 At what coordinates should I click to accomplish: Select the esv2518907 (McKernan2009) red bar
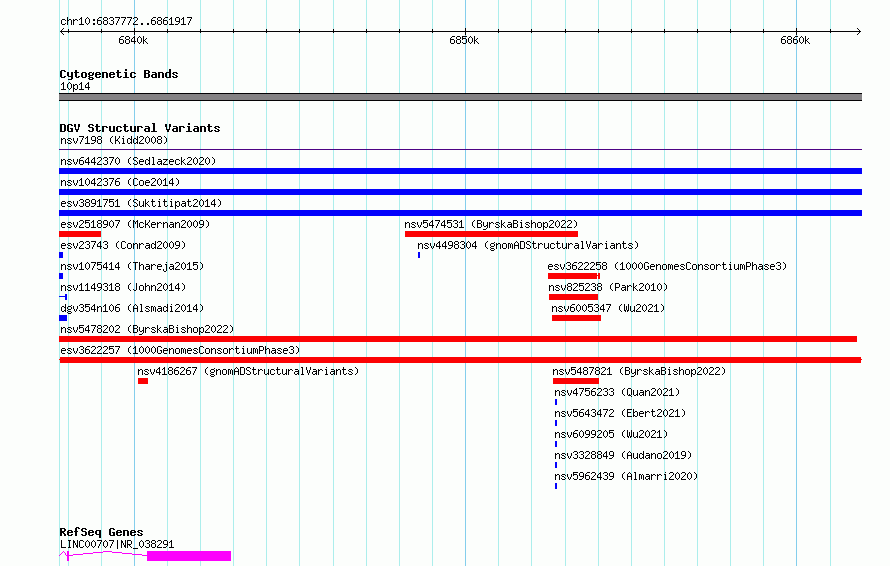click(x=80, y=234)
